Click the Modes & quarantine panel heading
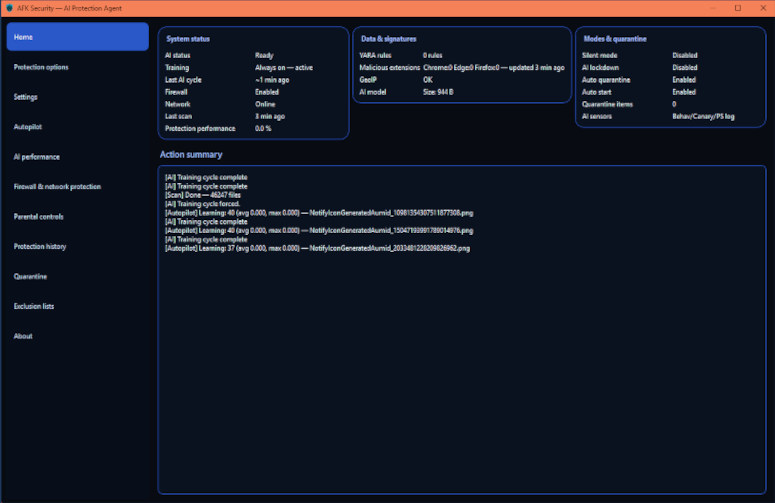The width and height of the screenshot is (775, 503). click(x=614, y=39)
